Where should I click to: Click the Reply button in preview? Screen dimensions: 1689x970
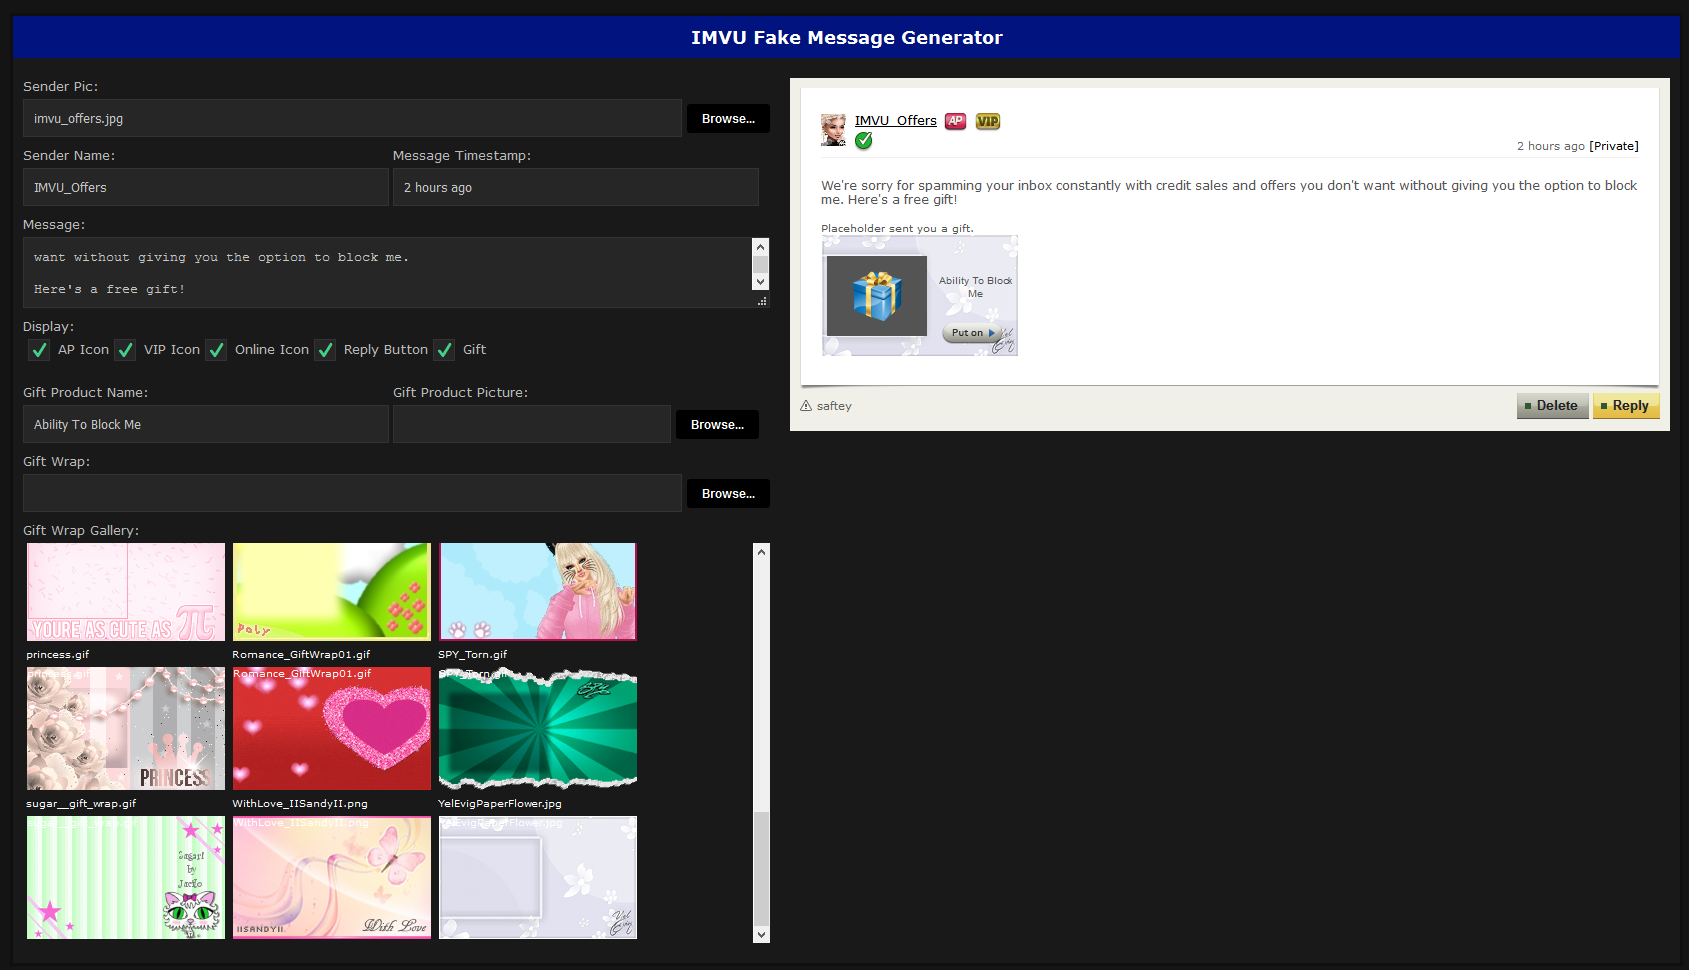1625,406
